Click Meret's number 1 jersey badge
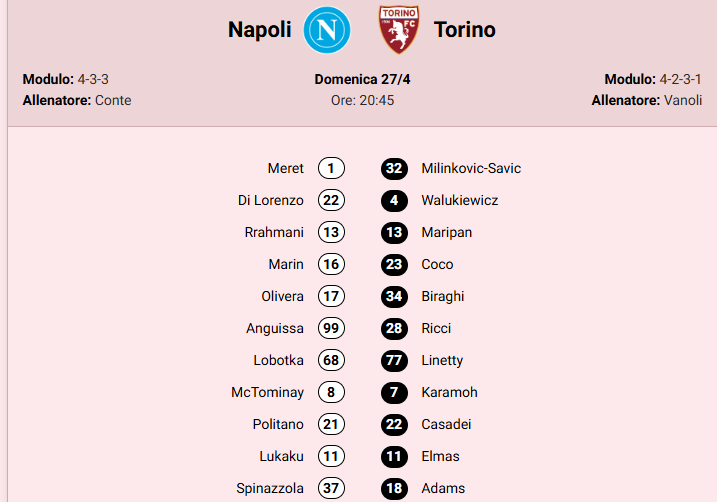This screenshot has height=502, width=717. tap(331, 169)
